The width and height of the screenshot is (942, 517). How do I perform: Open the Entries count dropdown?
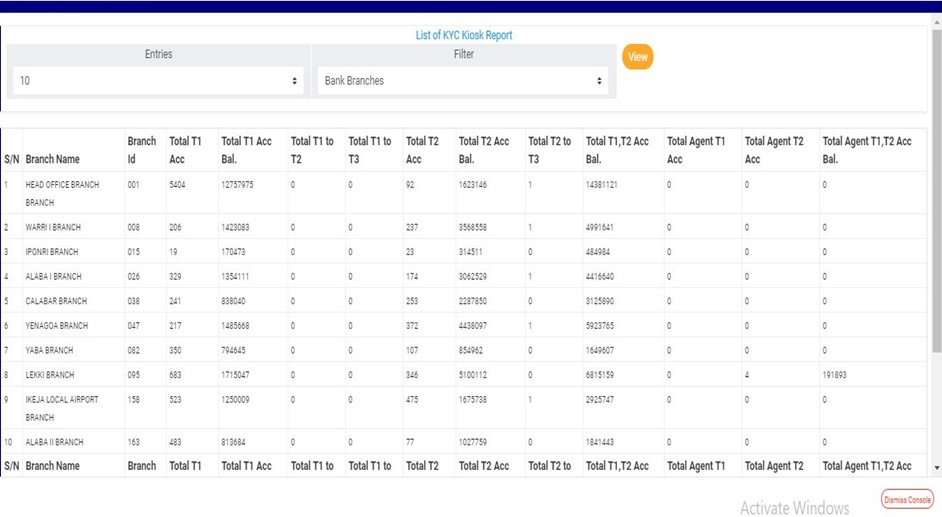coord(158,81)
